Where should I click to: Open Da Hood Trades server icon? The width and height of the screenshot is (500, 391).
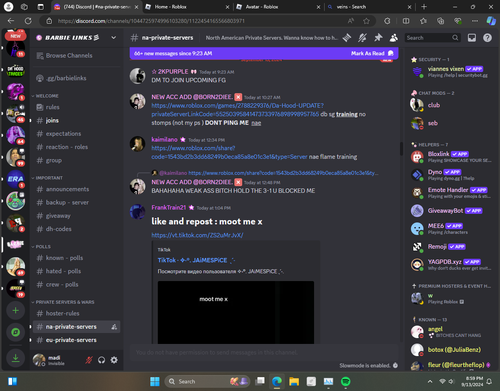[x=15, y=70]
